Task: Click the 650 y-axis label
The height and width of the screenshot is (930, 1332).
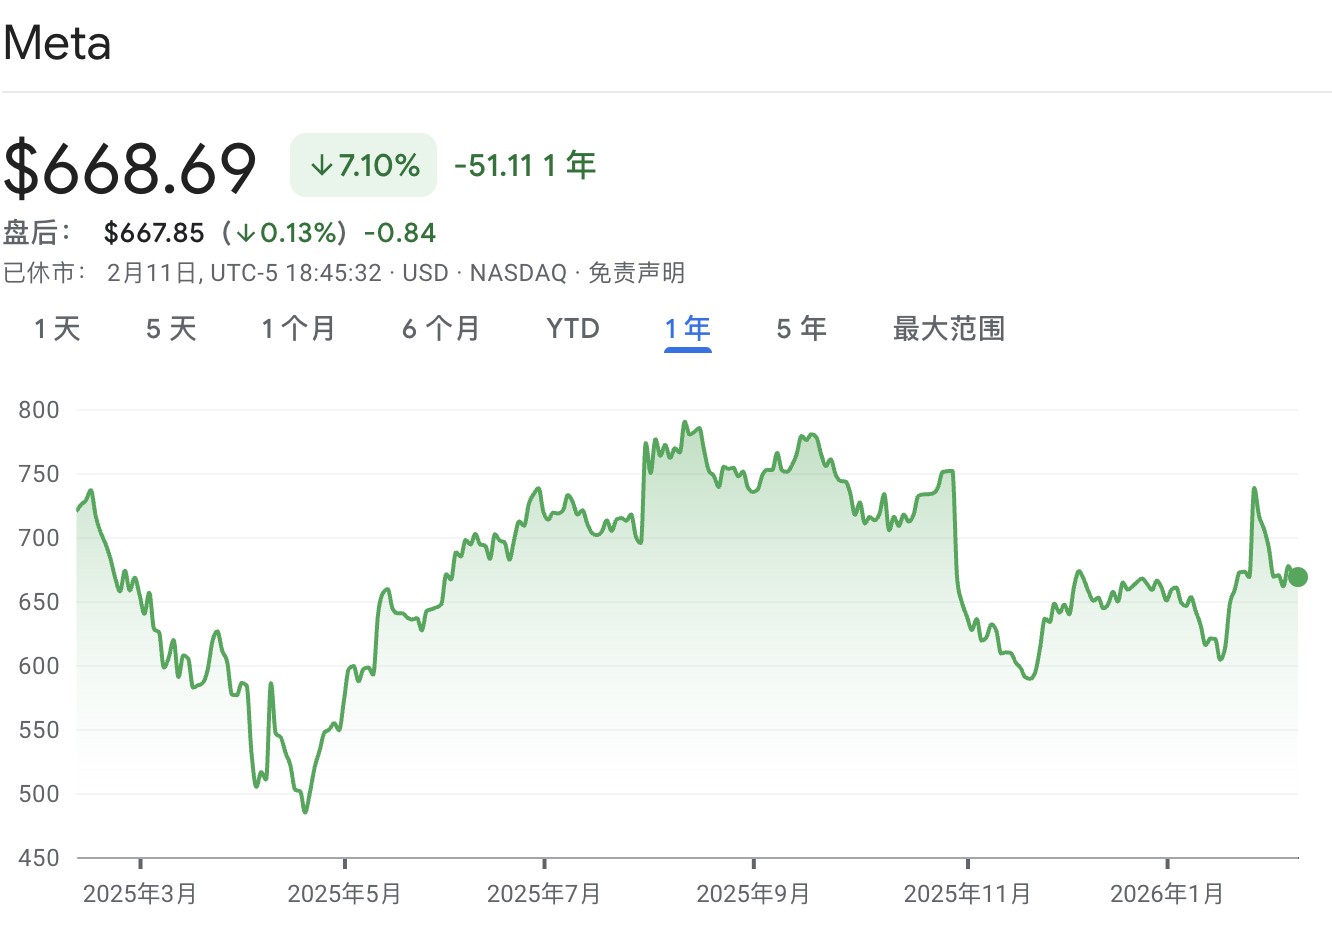Action: (39, 602)
